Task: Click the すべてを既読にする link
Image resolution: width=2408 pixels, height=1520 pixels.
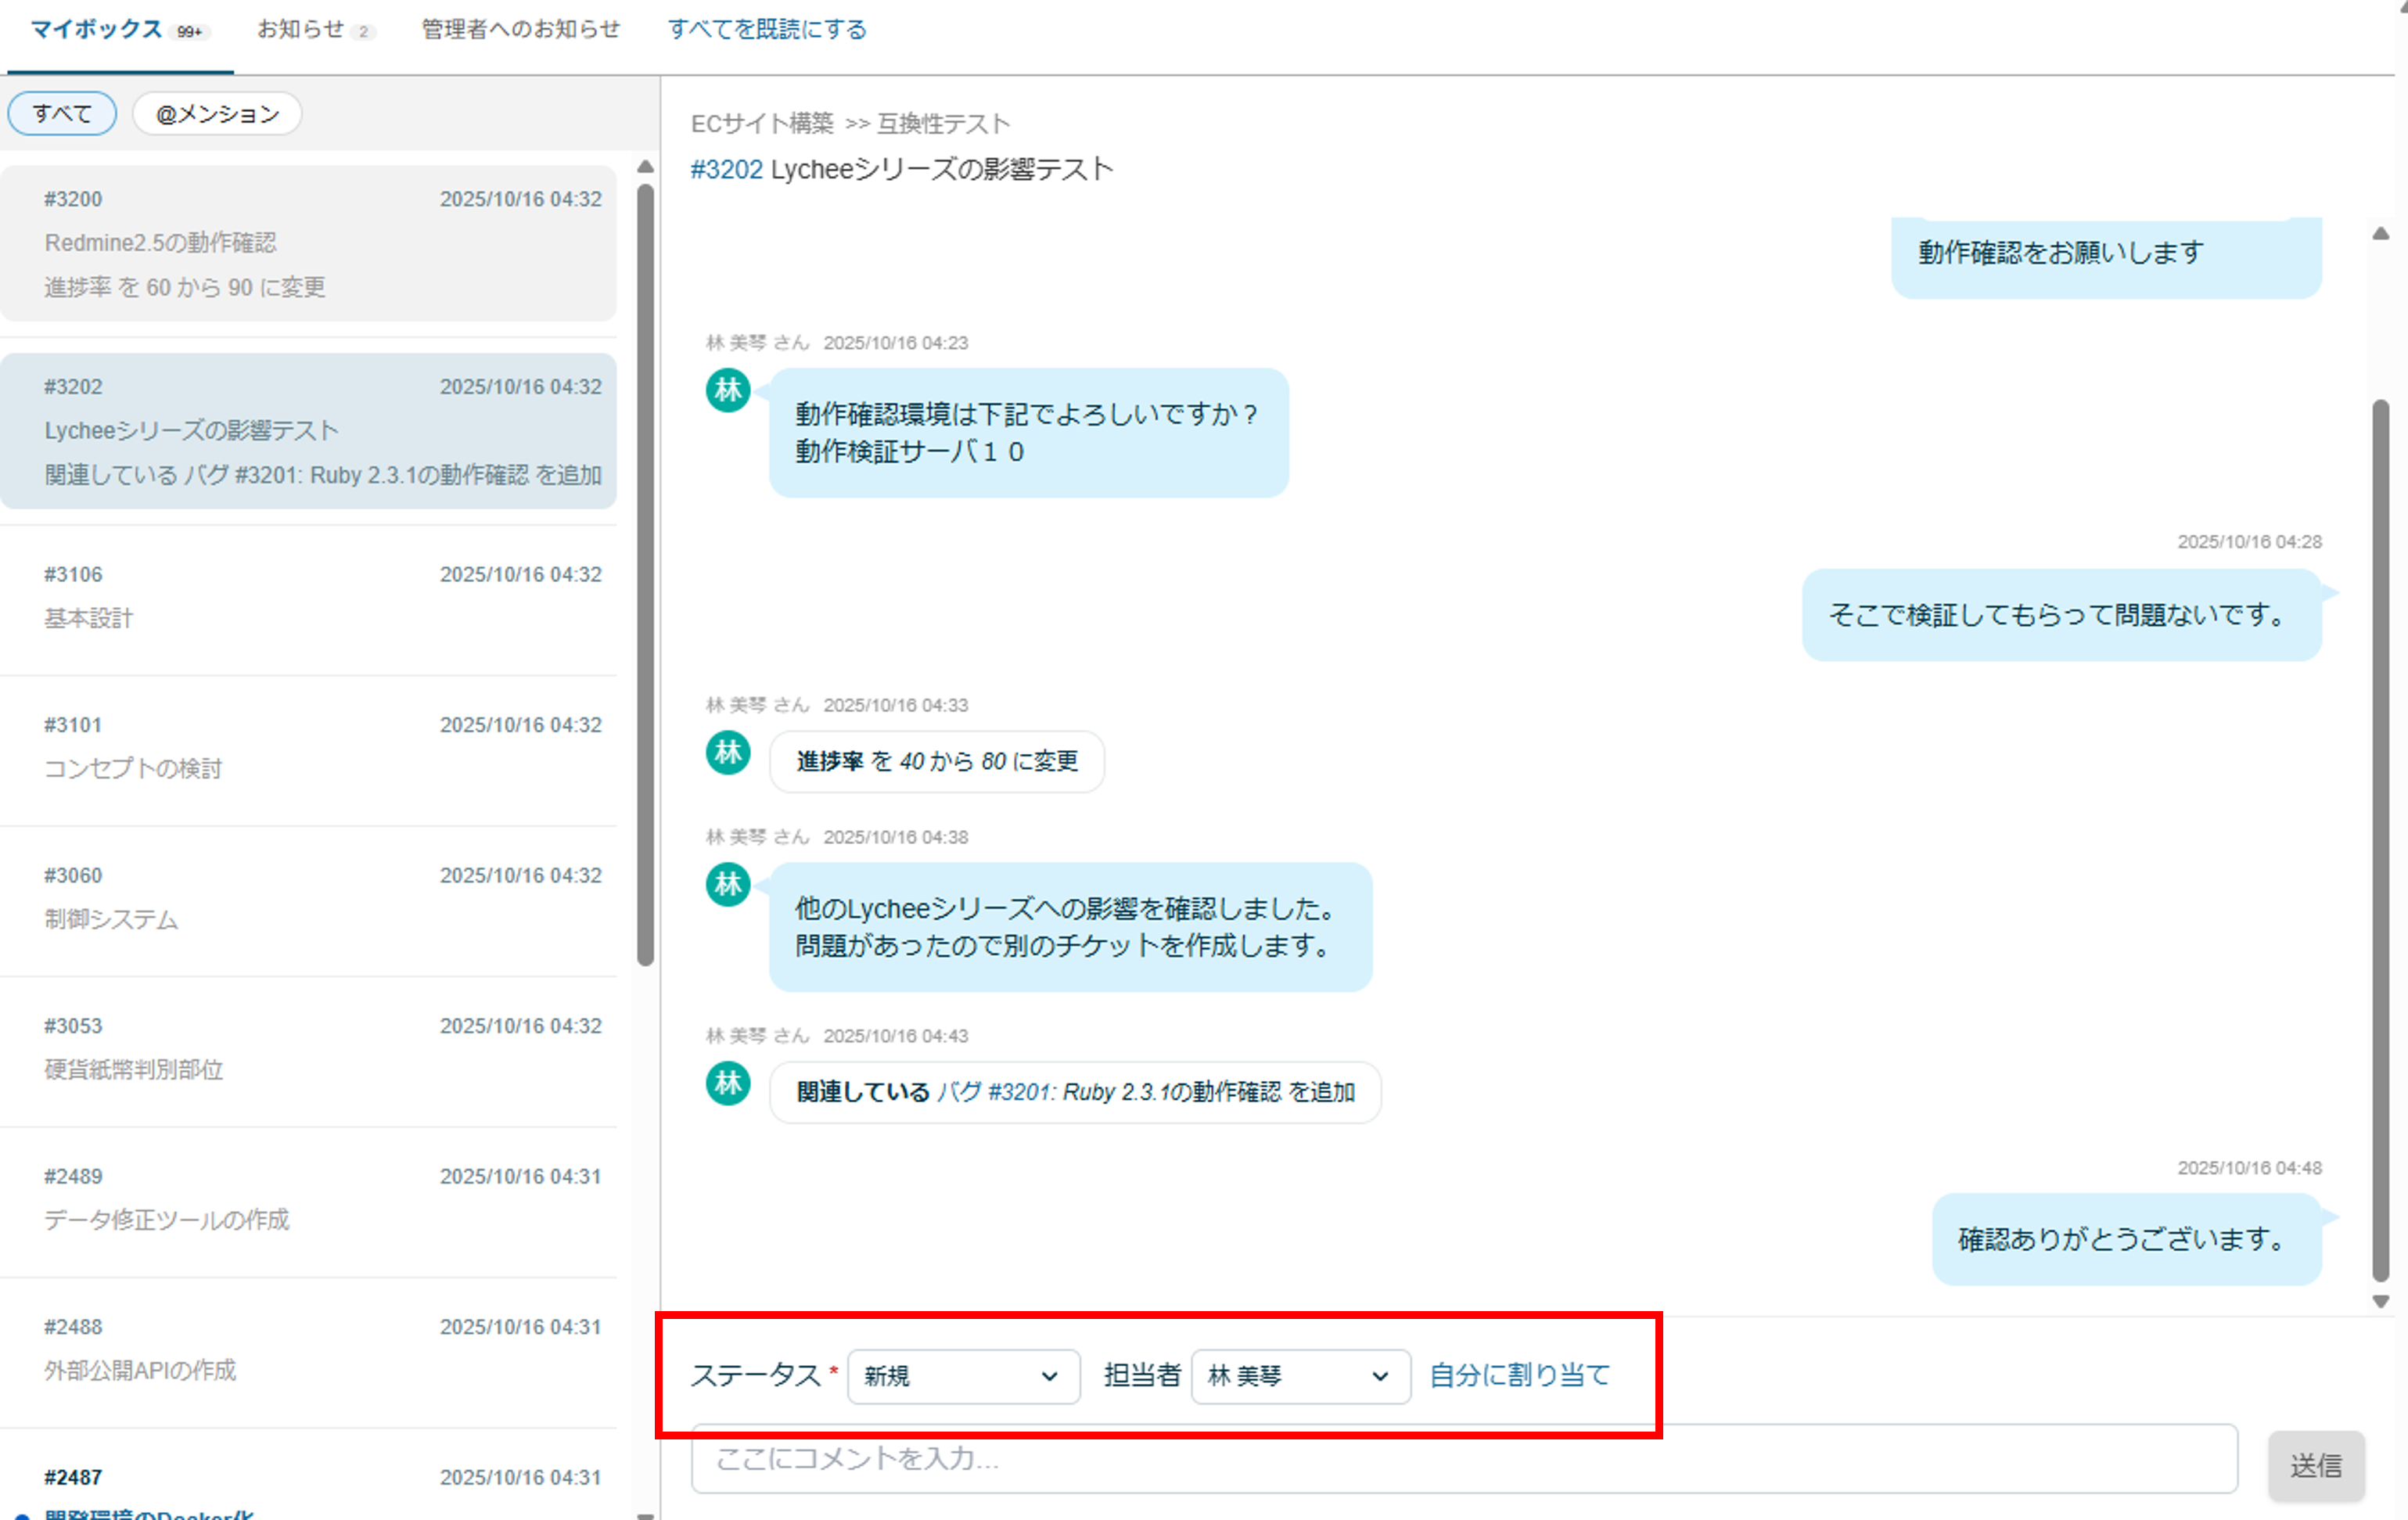Action: 767,29
